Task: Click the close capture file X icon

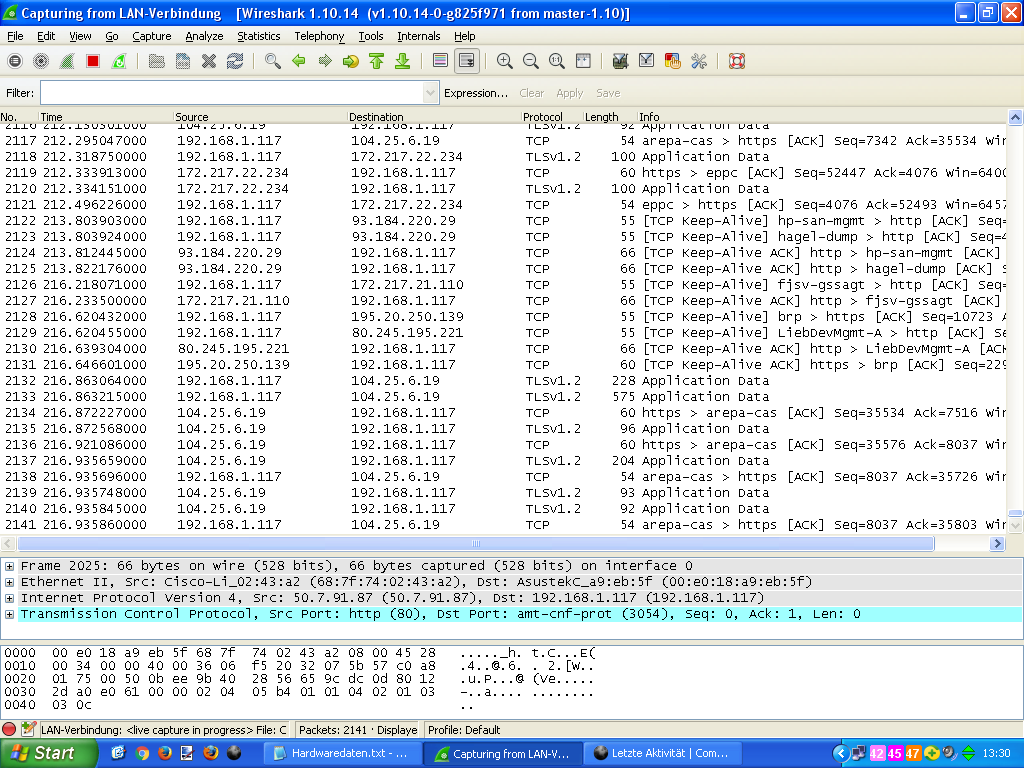Action: [209, 61]
